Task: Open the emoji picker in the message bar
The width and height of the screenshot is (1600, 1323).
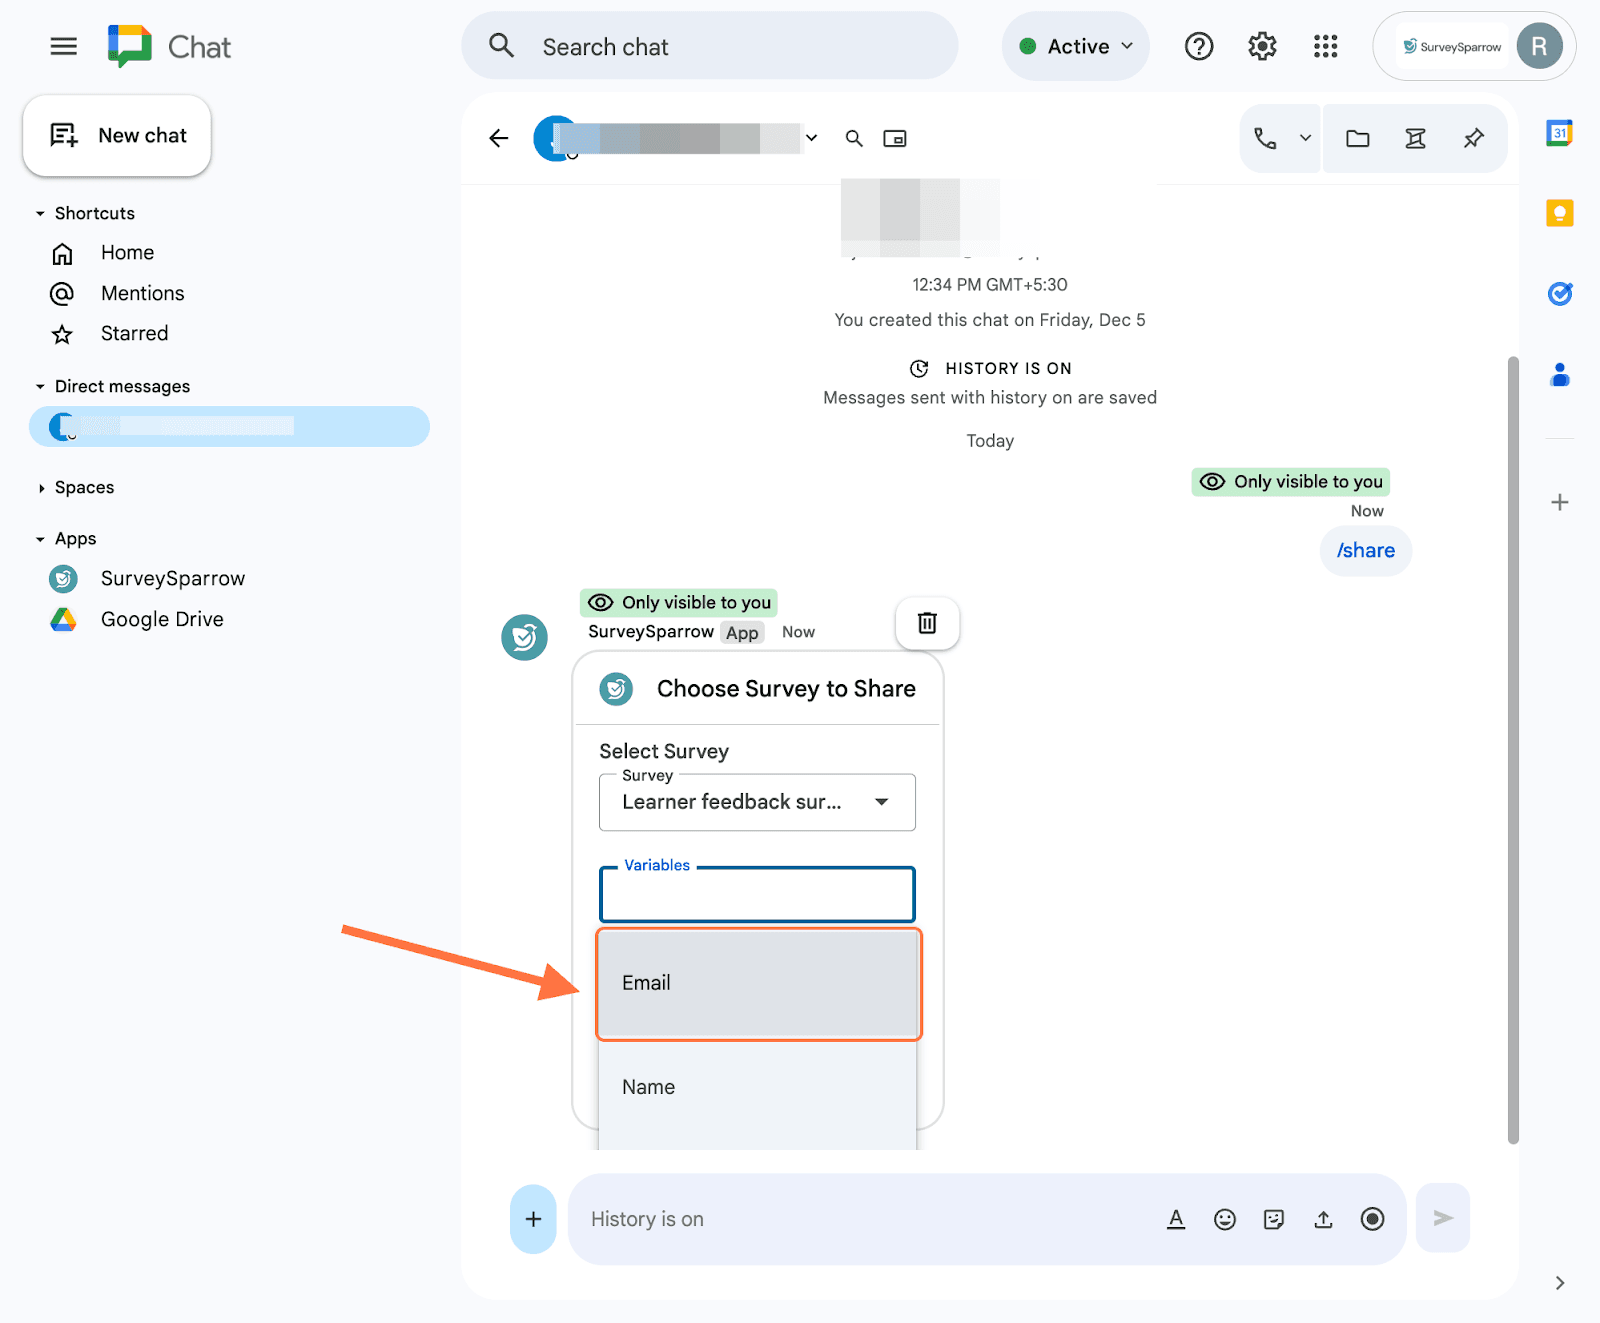Action: (x=1224, y=1219)
